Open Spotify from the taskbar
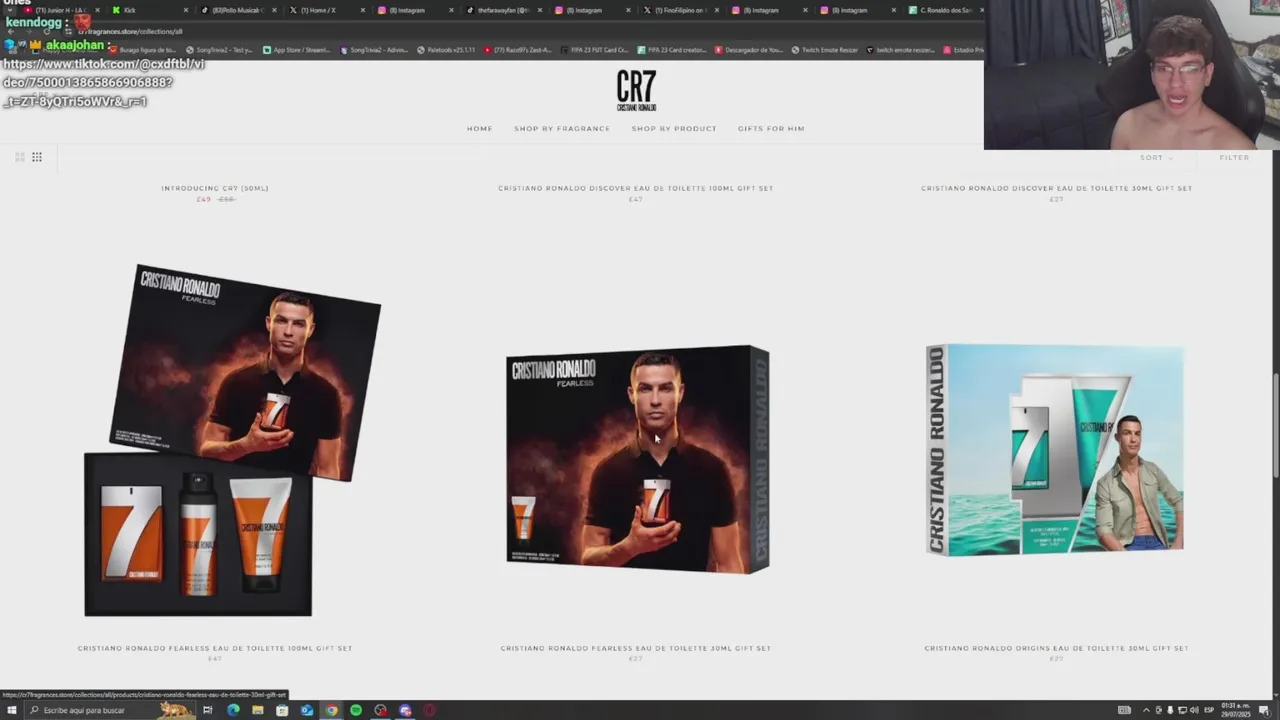 pos(355,710)
